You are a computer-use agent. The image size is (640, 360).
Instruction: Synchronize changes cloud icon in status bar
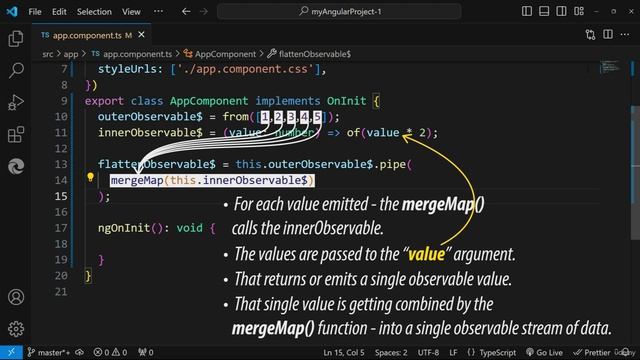(x=80, y=352)
